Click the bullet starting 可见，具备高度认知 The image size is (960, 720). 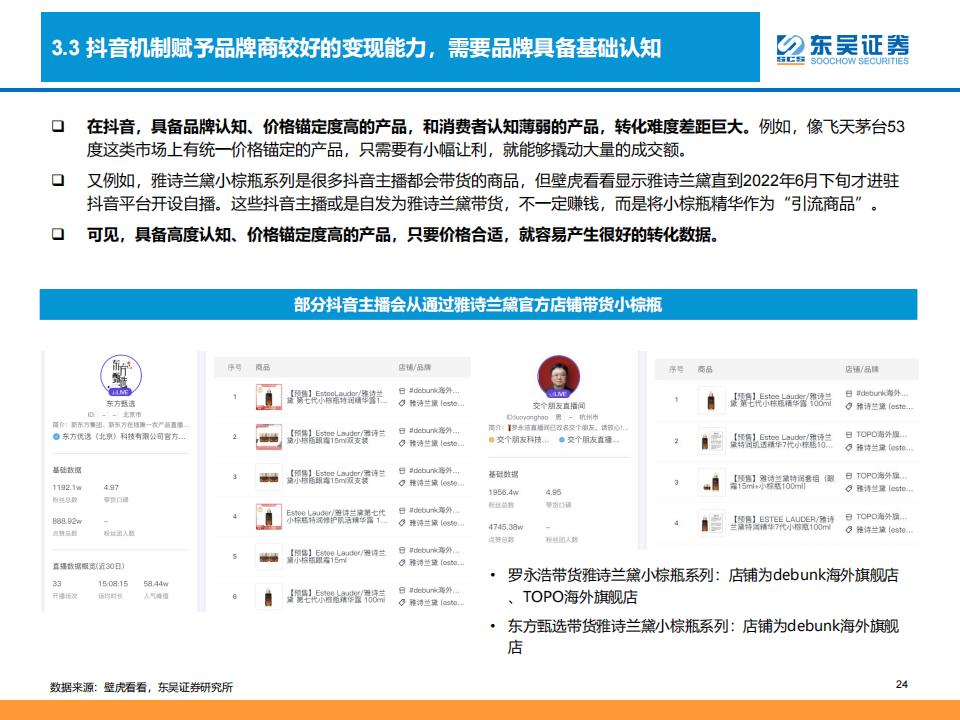(403, 234)
